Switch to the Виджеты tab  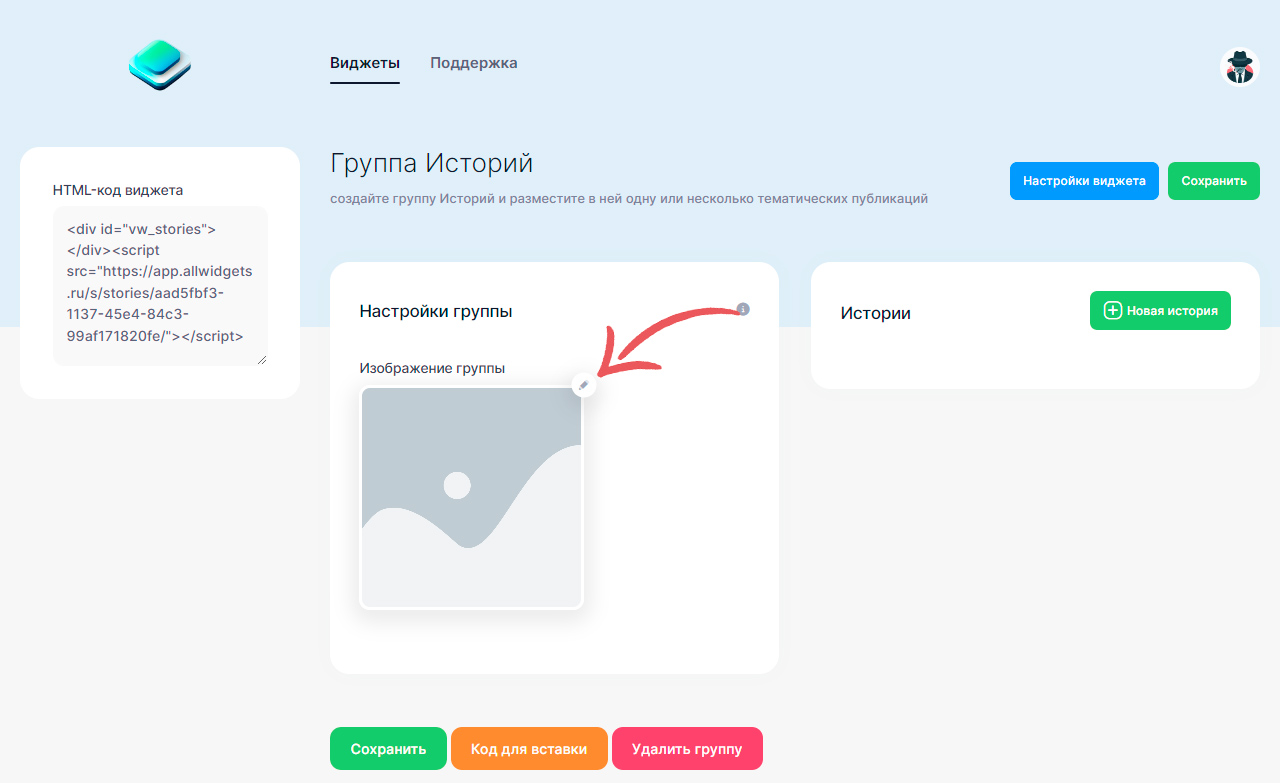pos(365,63)
